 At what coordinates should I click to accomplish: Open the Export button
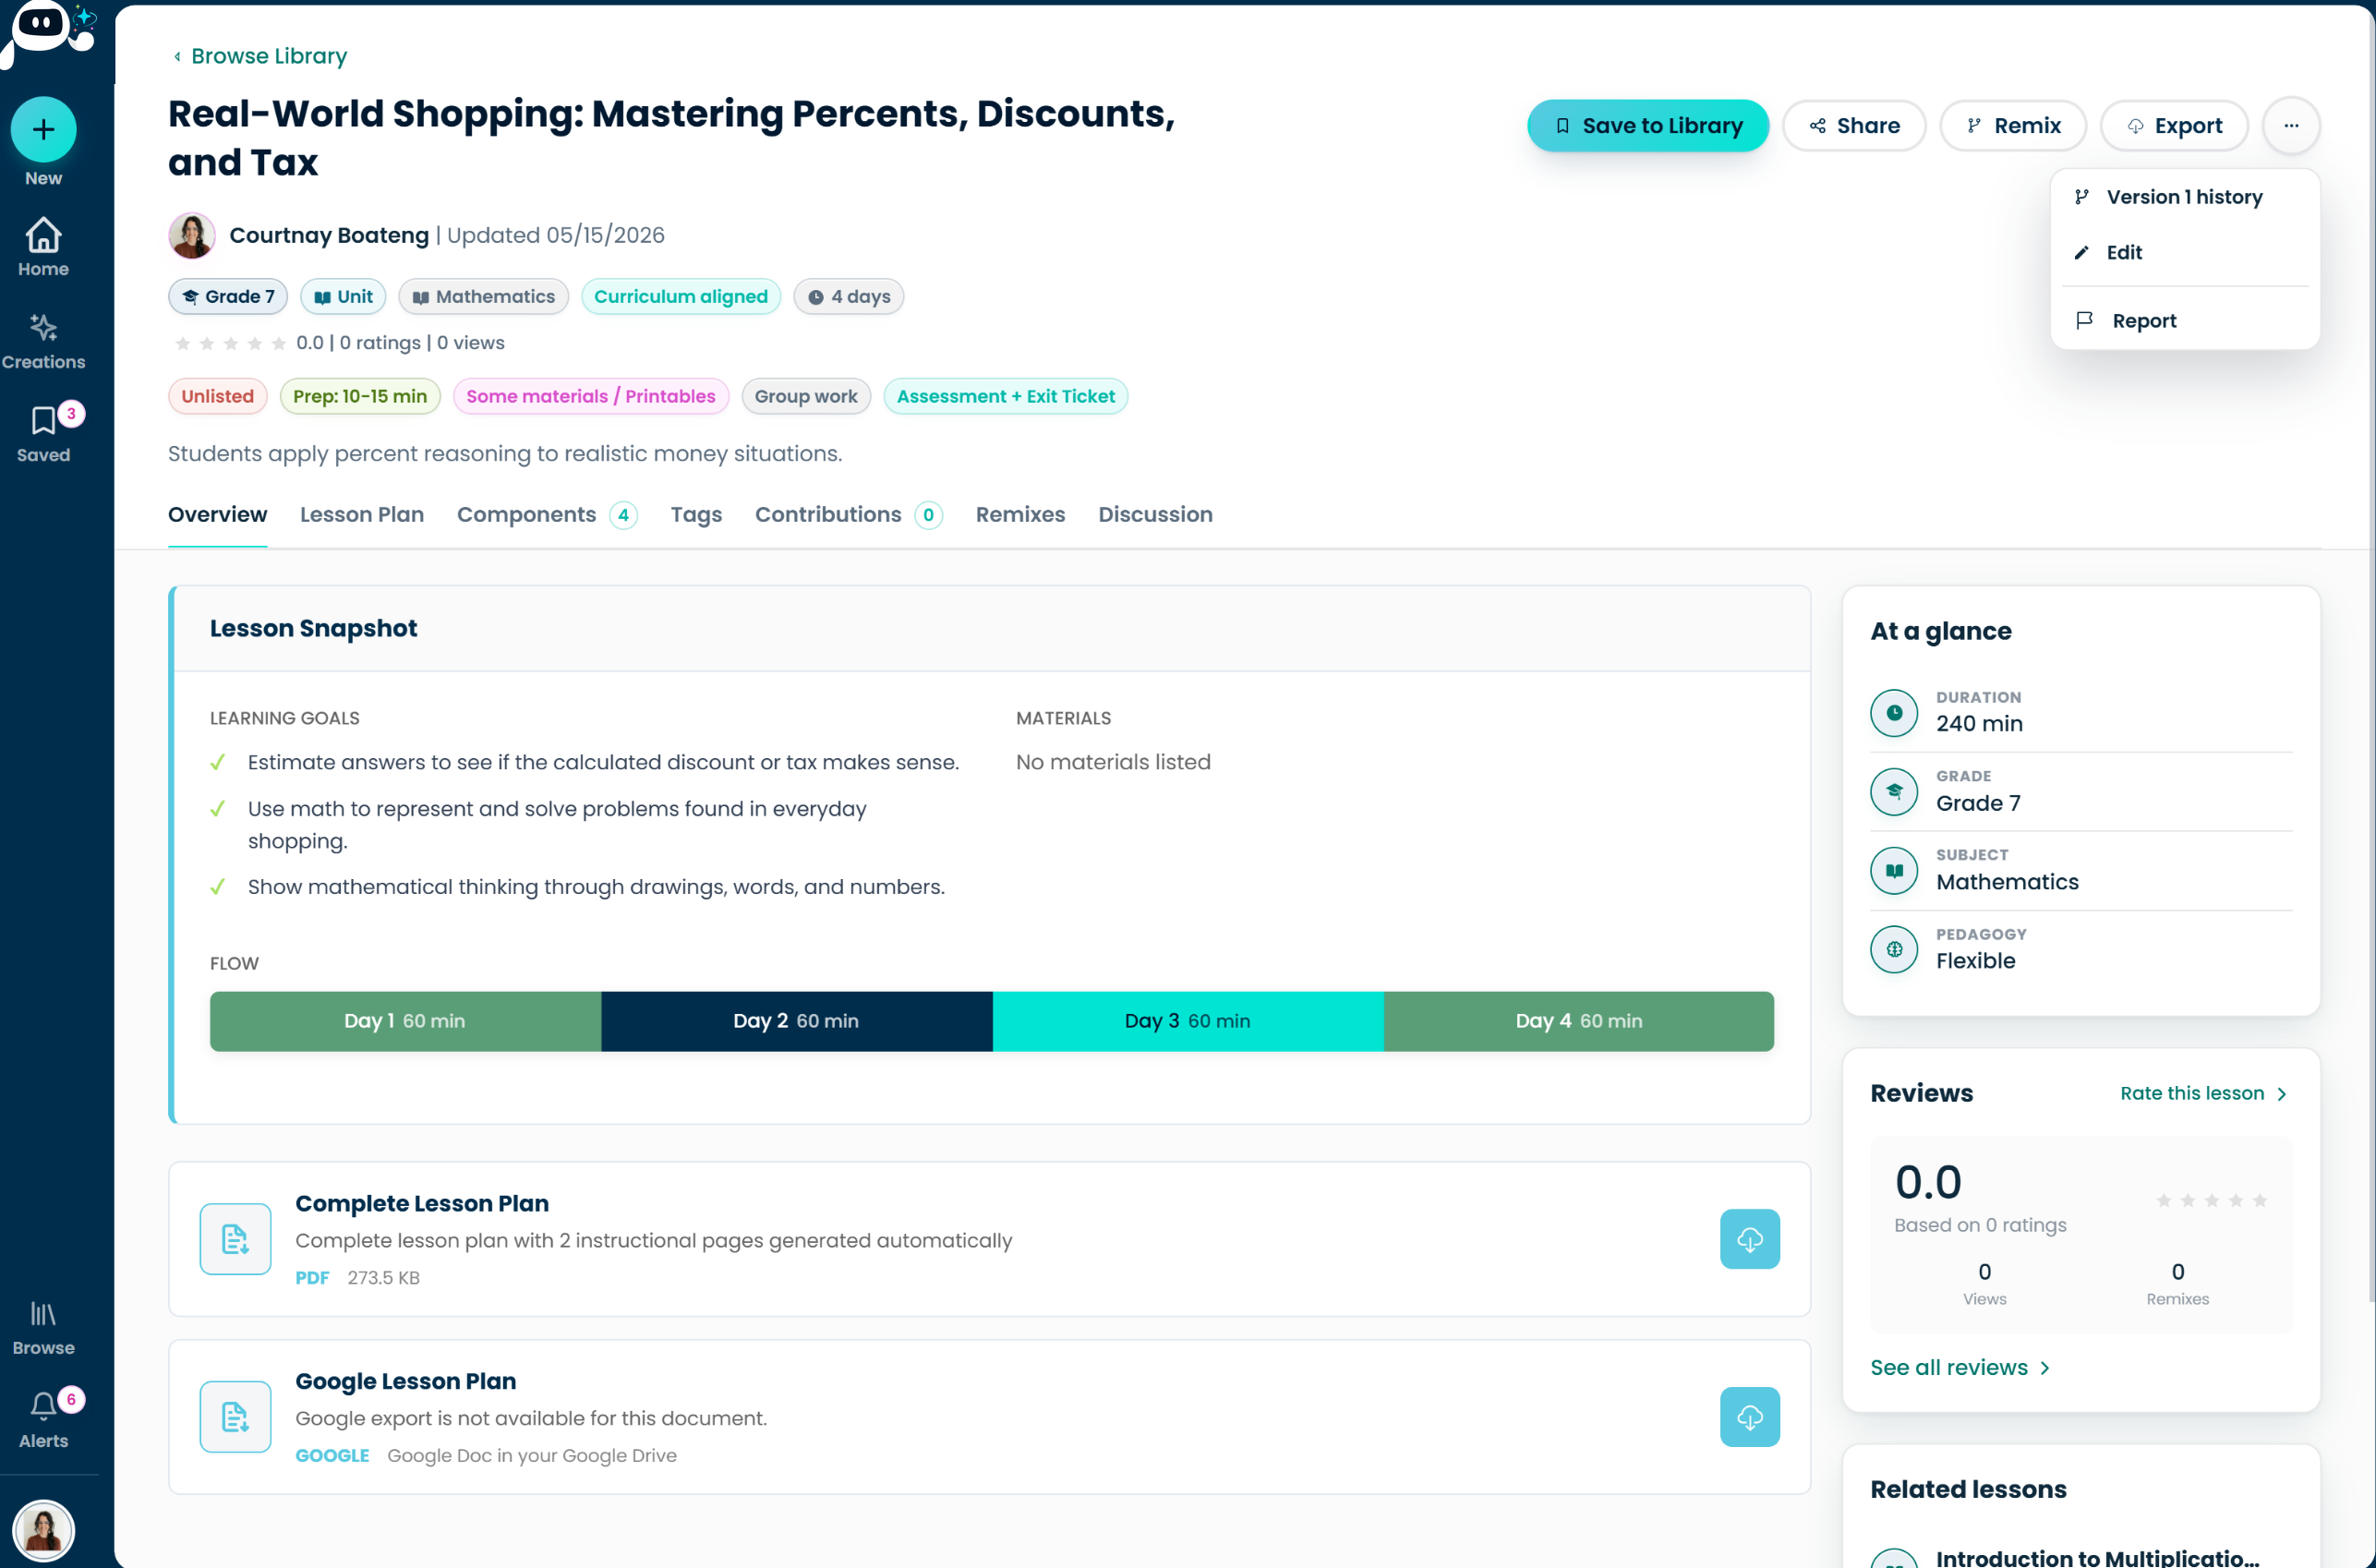point(2173,125)
